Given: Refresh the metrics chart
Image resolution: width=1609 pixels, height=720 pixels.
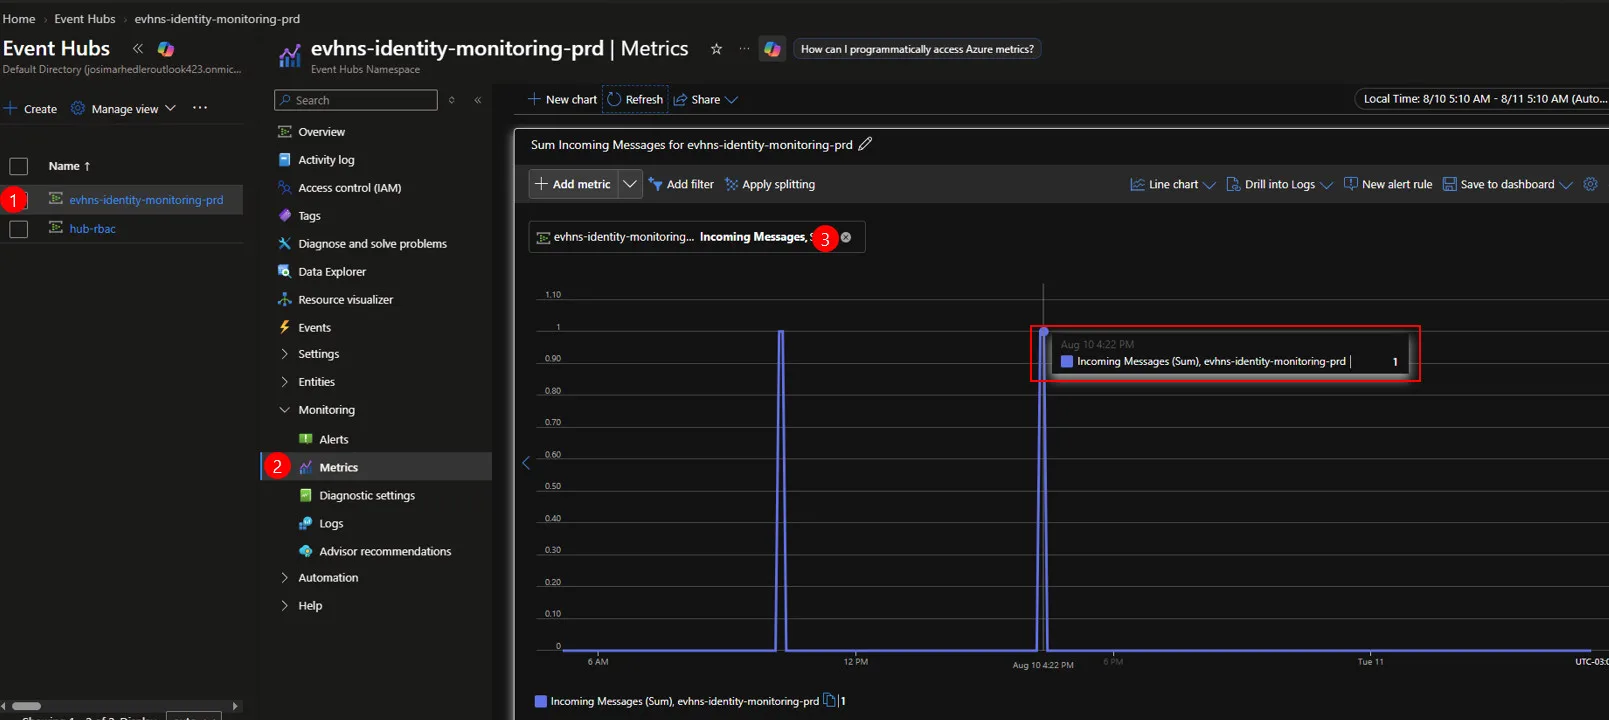Looking at the screenshot, I should pyautogui.click(x=635, y=100).
